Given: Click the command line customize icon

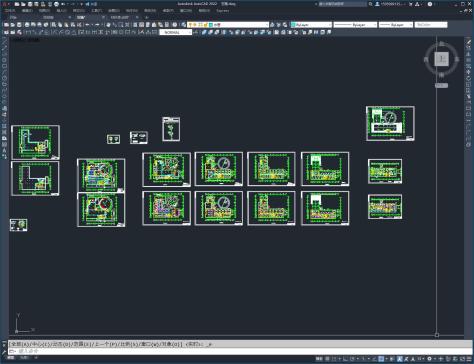Looking at the screenshot, I should 4,351.
